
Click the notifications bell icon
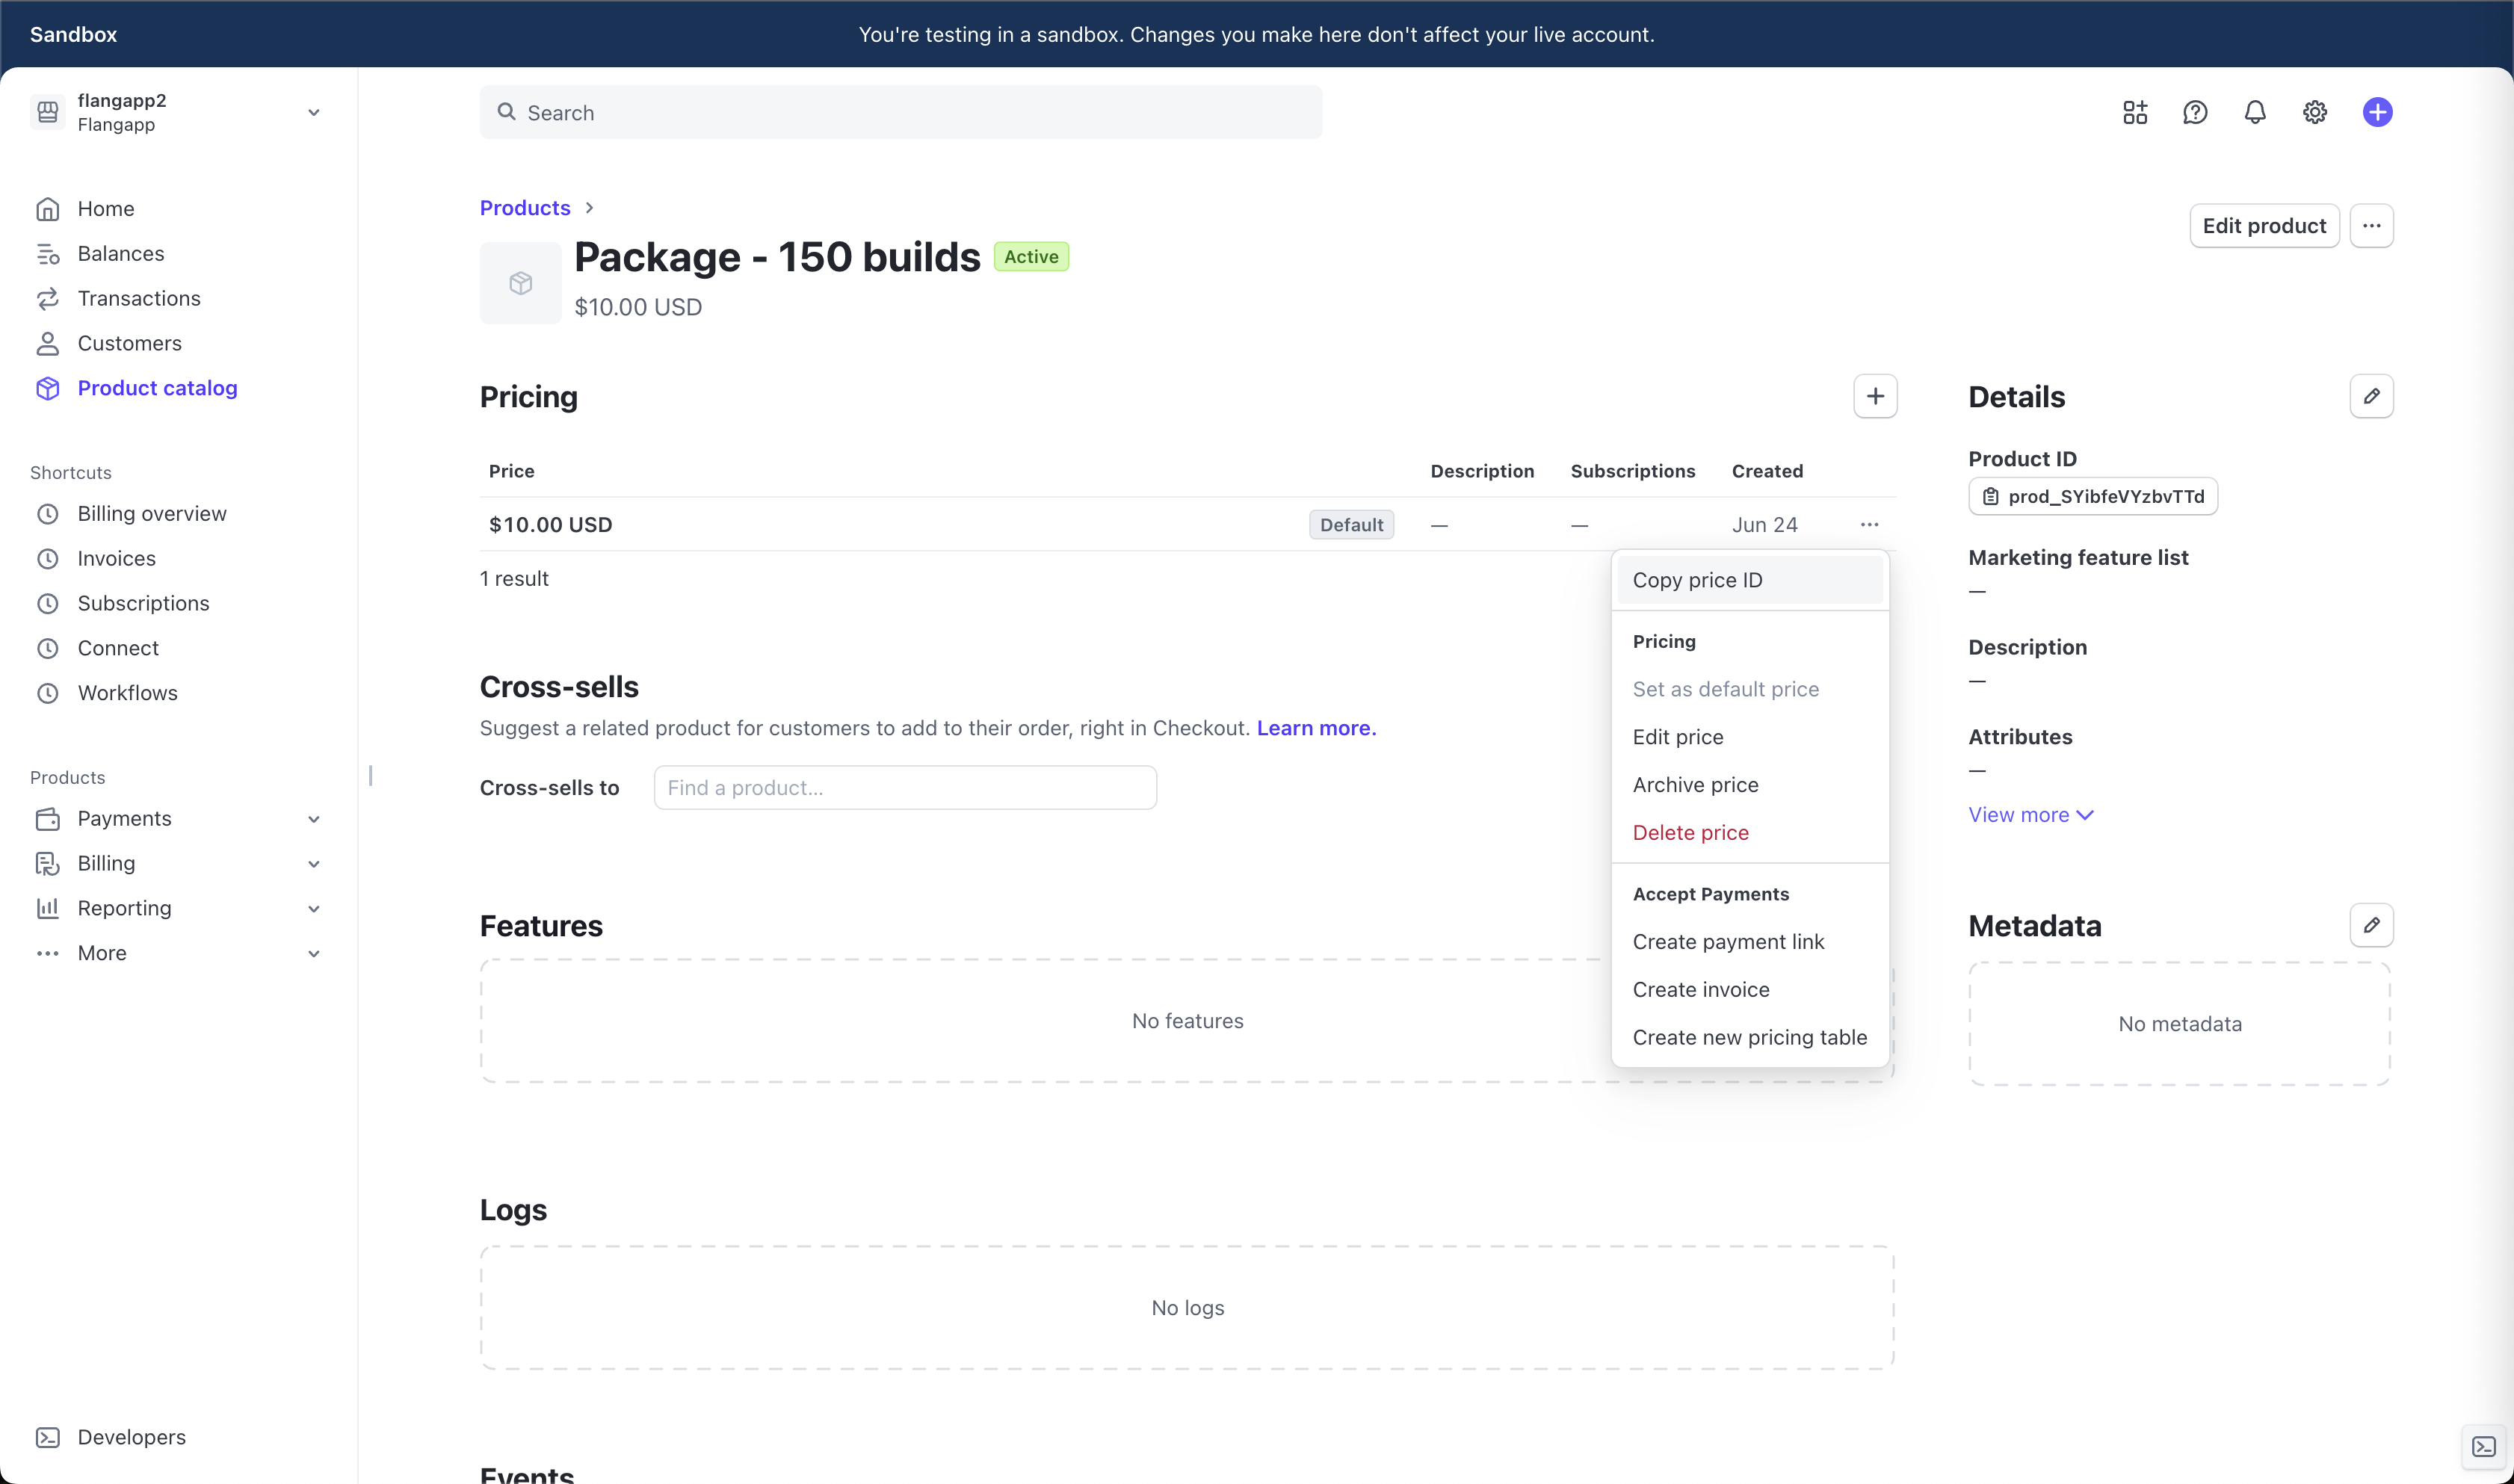point(2254,112)
